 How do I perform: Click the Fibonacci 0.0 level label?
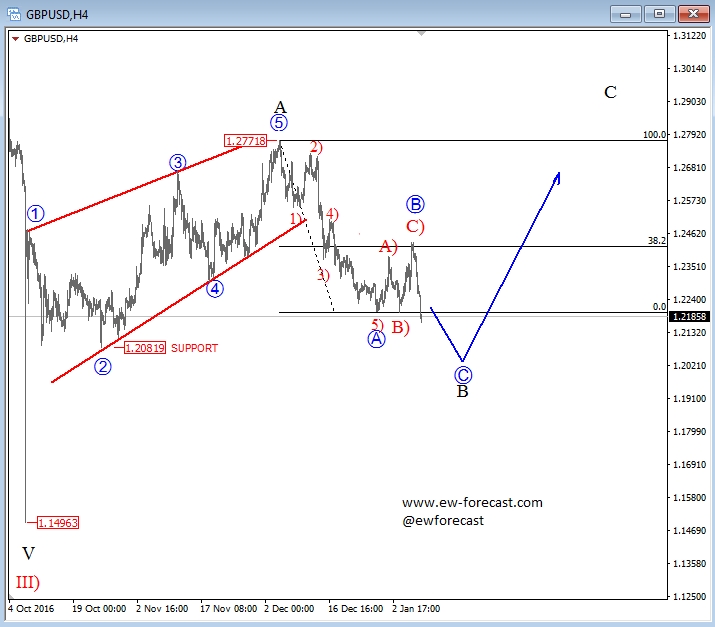pos(659,307)
